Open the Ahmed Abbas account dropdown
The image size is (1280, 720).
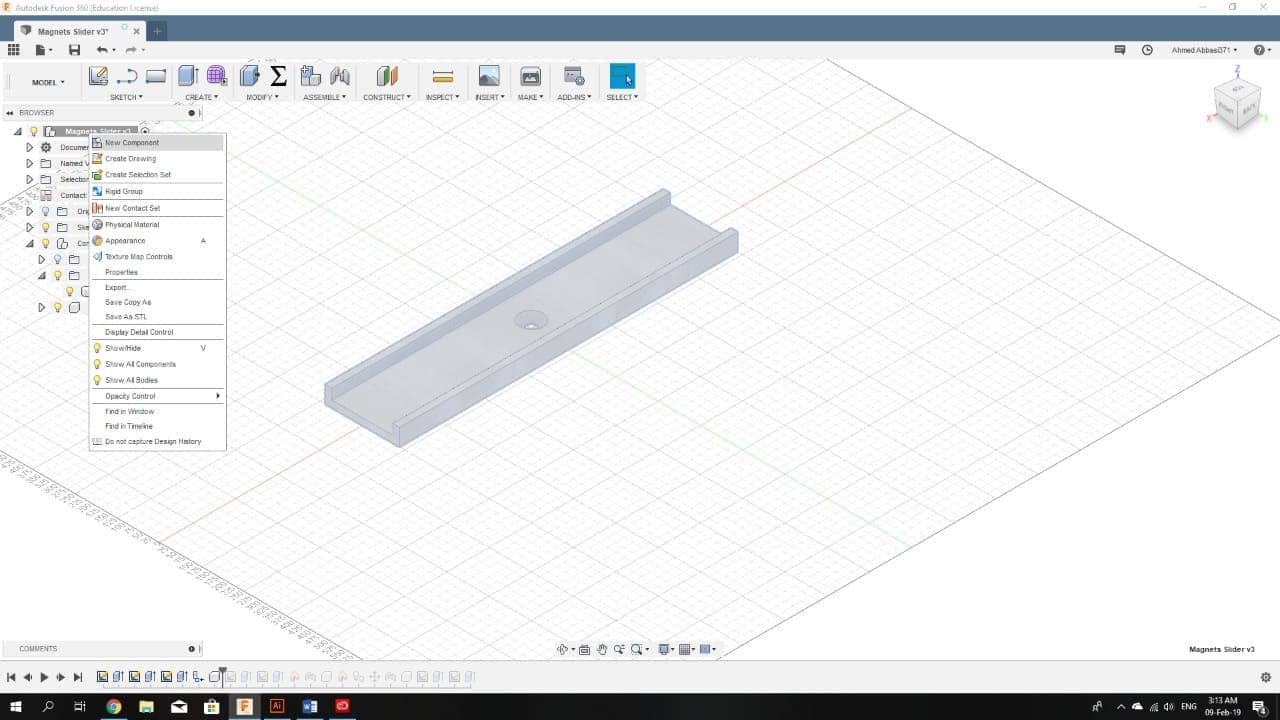coord(1204,50)
